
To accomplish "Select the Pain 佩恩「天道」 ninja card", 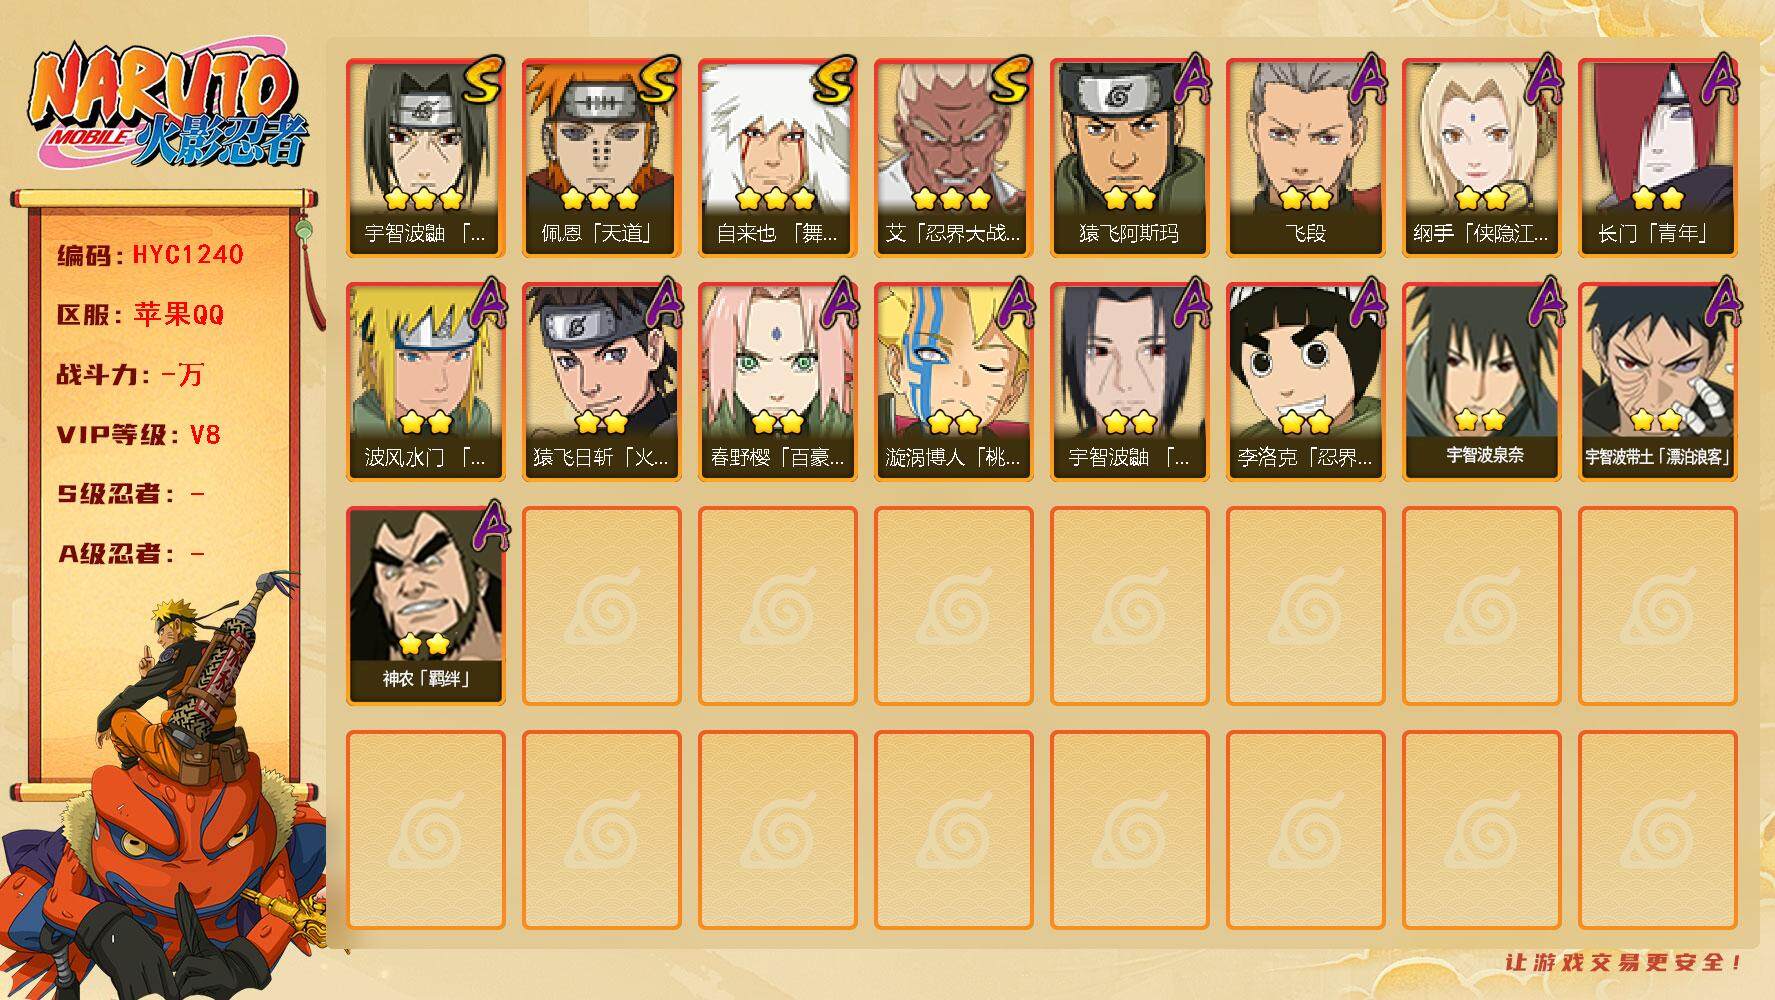I will (602, 158).
